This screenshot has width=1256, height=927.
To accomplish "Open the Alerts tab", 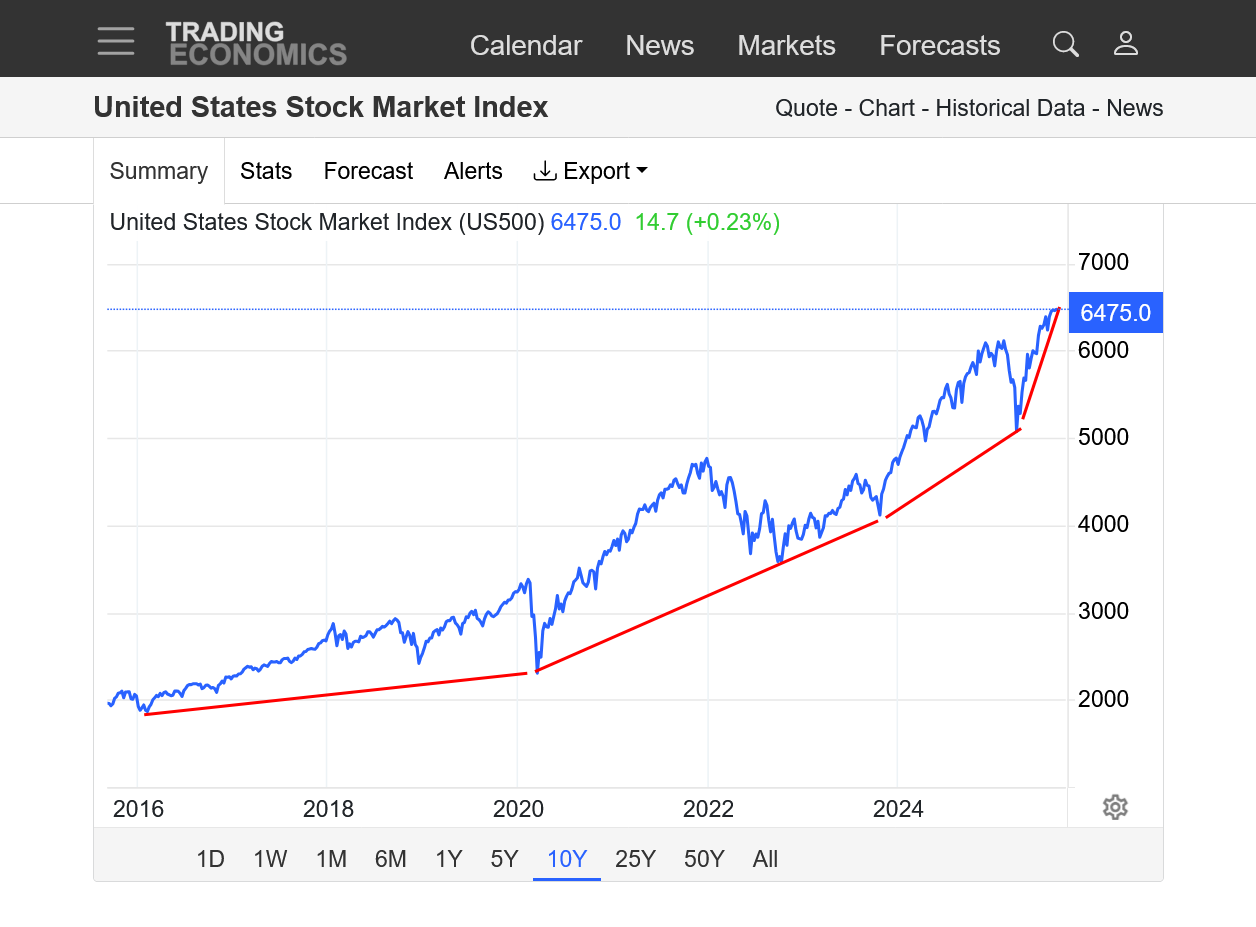I will (473, 171).
